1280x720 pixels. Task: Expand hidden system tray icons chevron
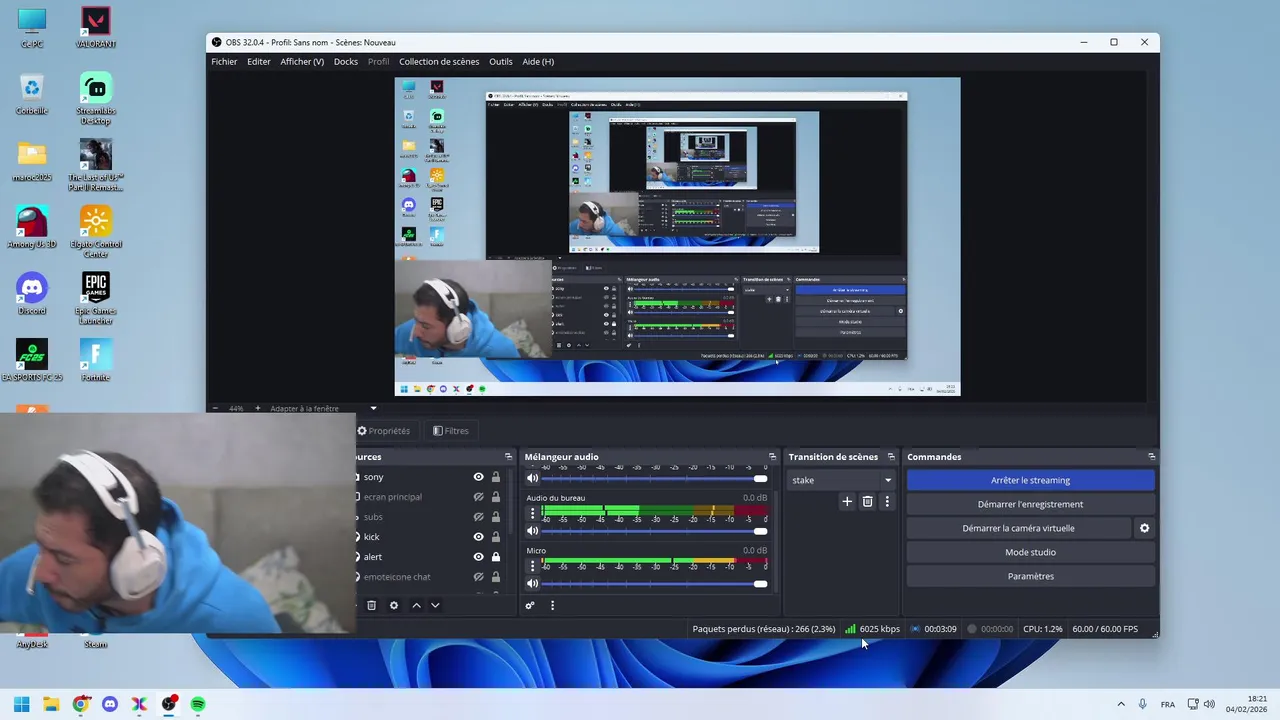(1120, 704)
